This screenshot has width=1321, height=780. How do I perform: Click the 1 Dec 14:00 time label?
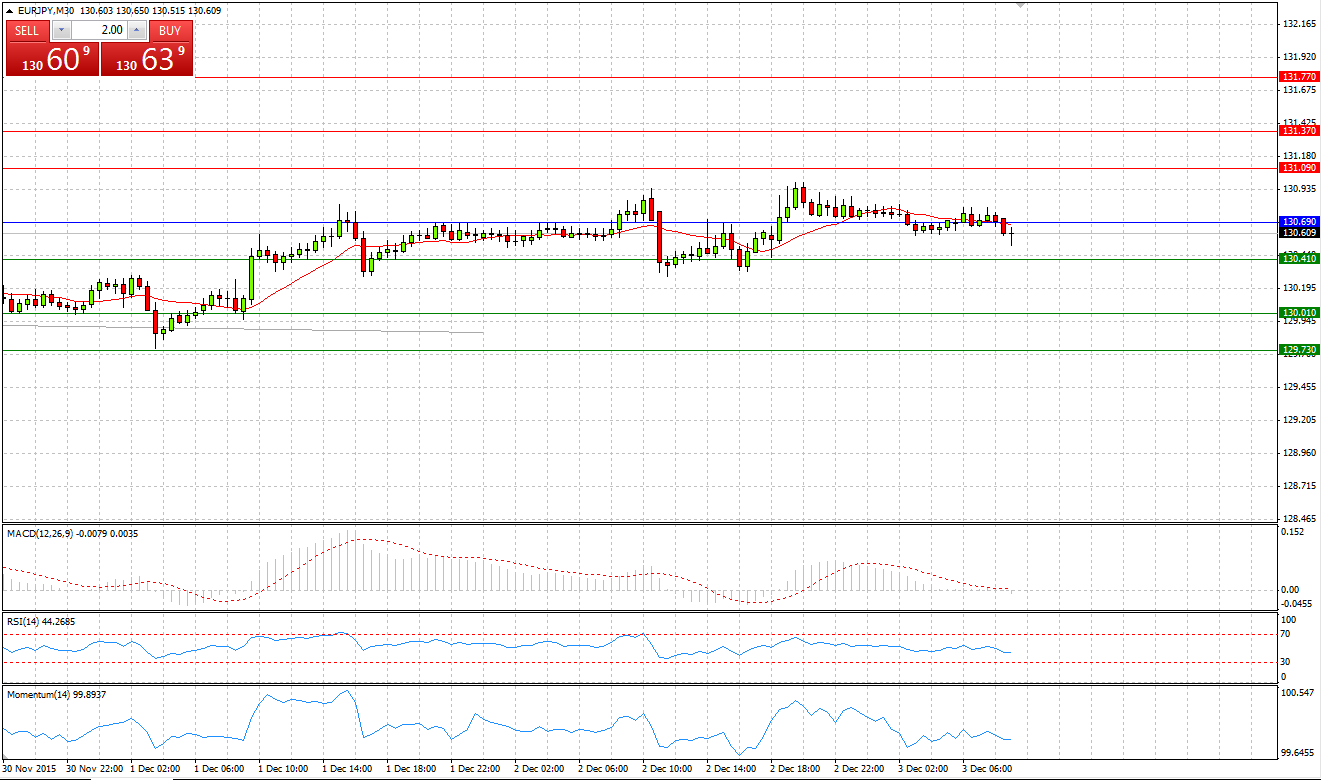(x=347, y=769)
